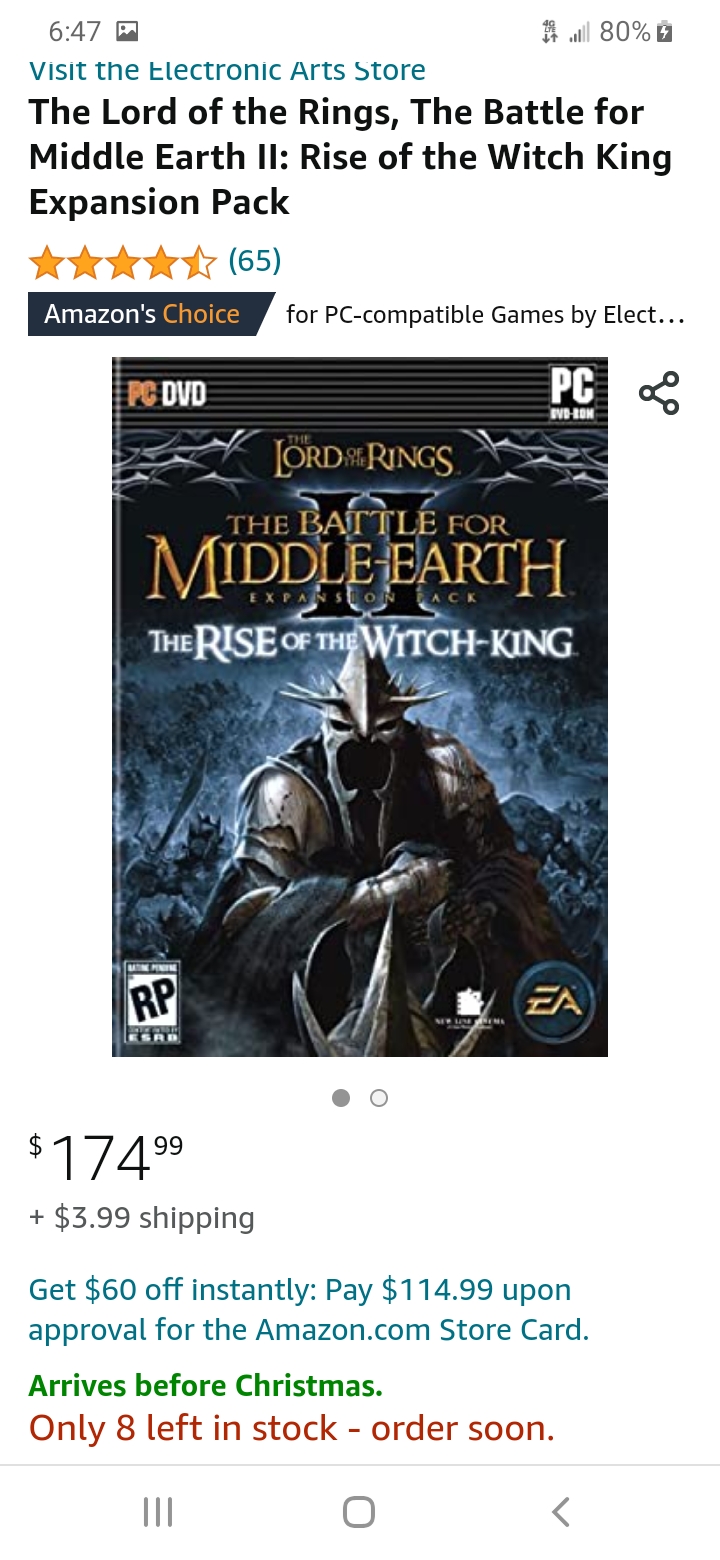Tap the $174.99 price
The height and width of the screenshot is (1560, 720).
[106, 1158]
